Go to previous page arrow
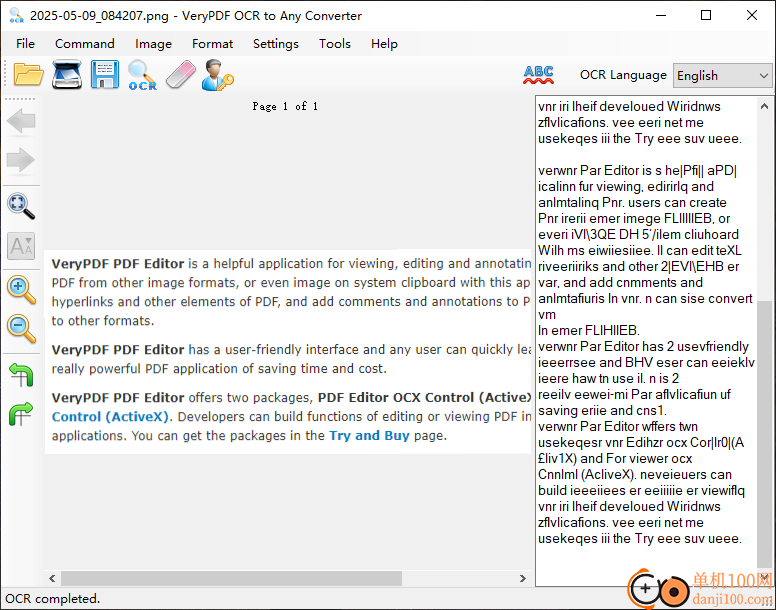This screenshot has height=610, width=776. tap(21, 121)
